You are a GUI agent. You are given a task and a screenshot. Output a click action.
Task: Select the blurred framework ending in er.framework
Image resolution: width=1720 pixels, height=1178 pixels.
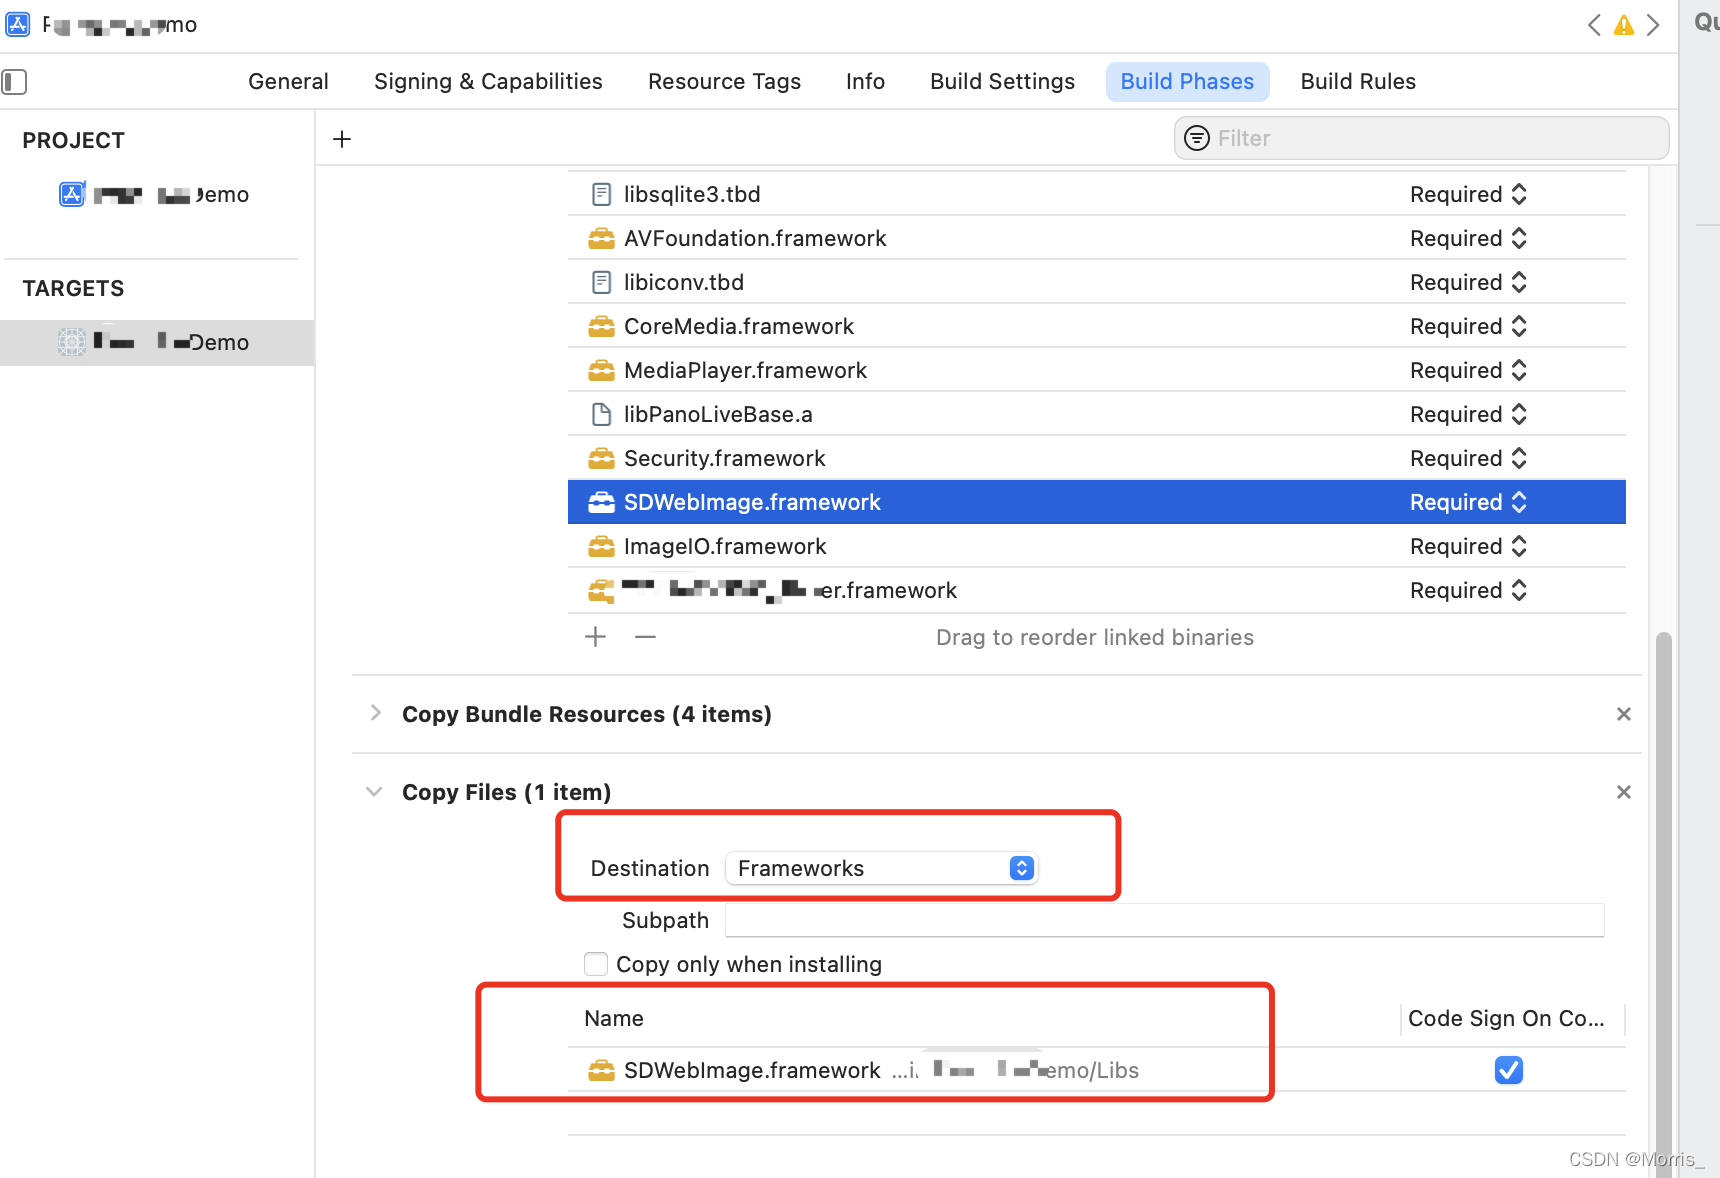(x=1096, y=590)
